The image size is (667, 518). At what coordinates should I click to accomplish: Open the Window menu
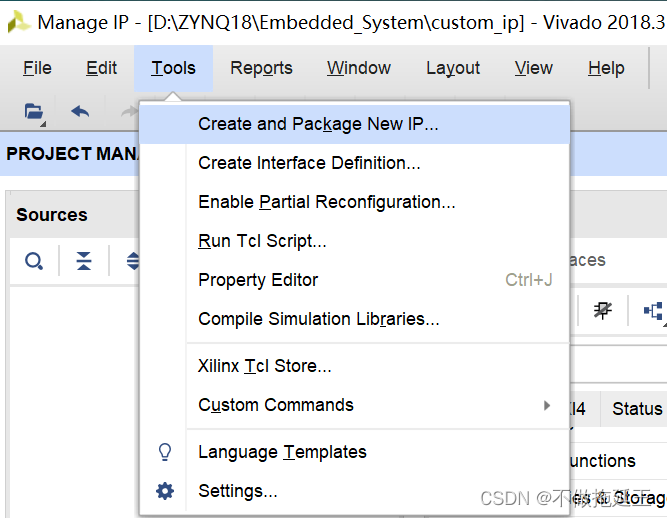coord(359,68)
